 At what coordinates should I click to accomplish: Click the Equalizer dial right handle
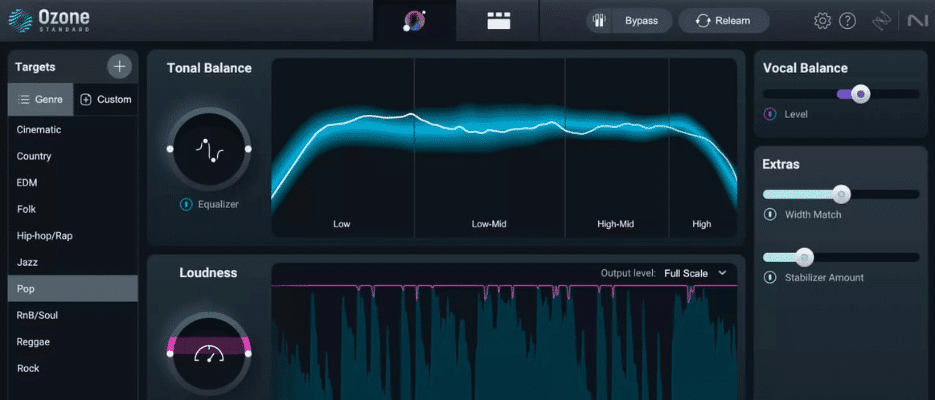click(x=248, y=148)
